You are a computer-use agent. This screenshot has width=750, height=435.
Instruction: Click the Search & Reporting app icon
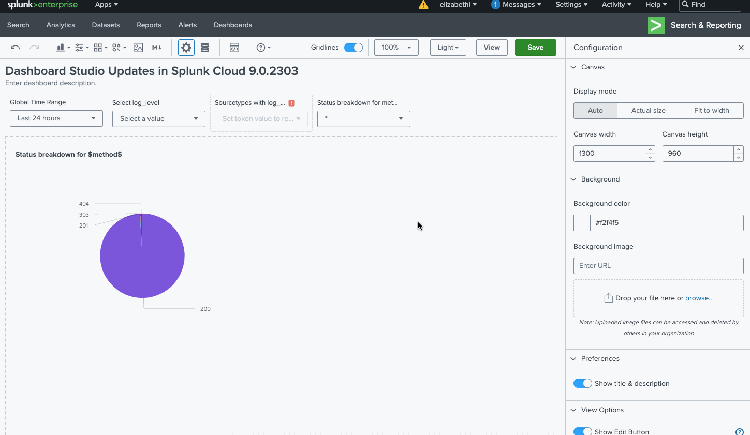coord(656,25)
